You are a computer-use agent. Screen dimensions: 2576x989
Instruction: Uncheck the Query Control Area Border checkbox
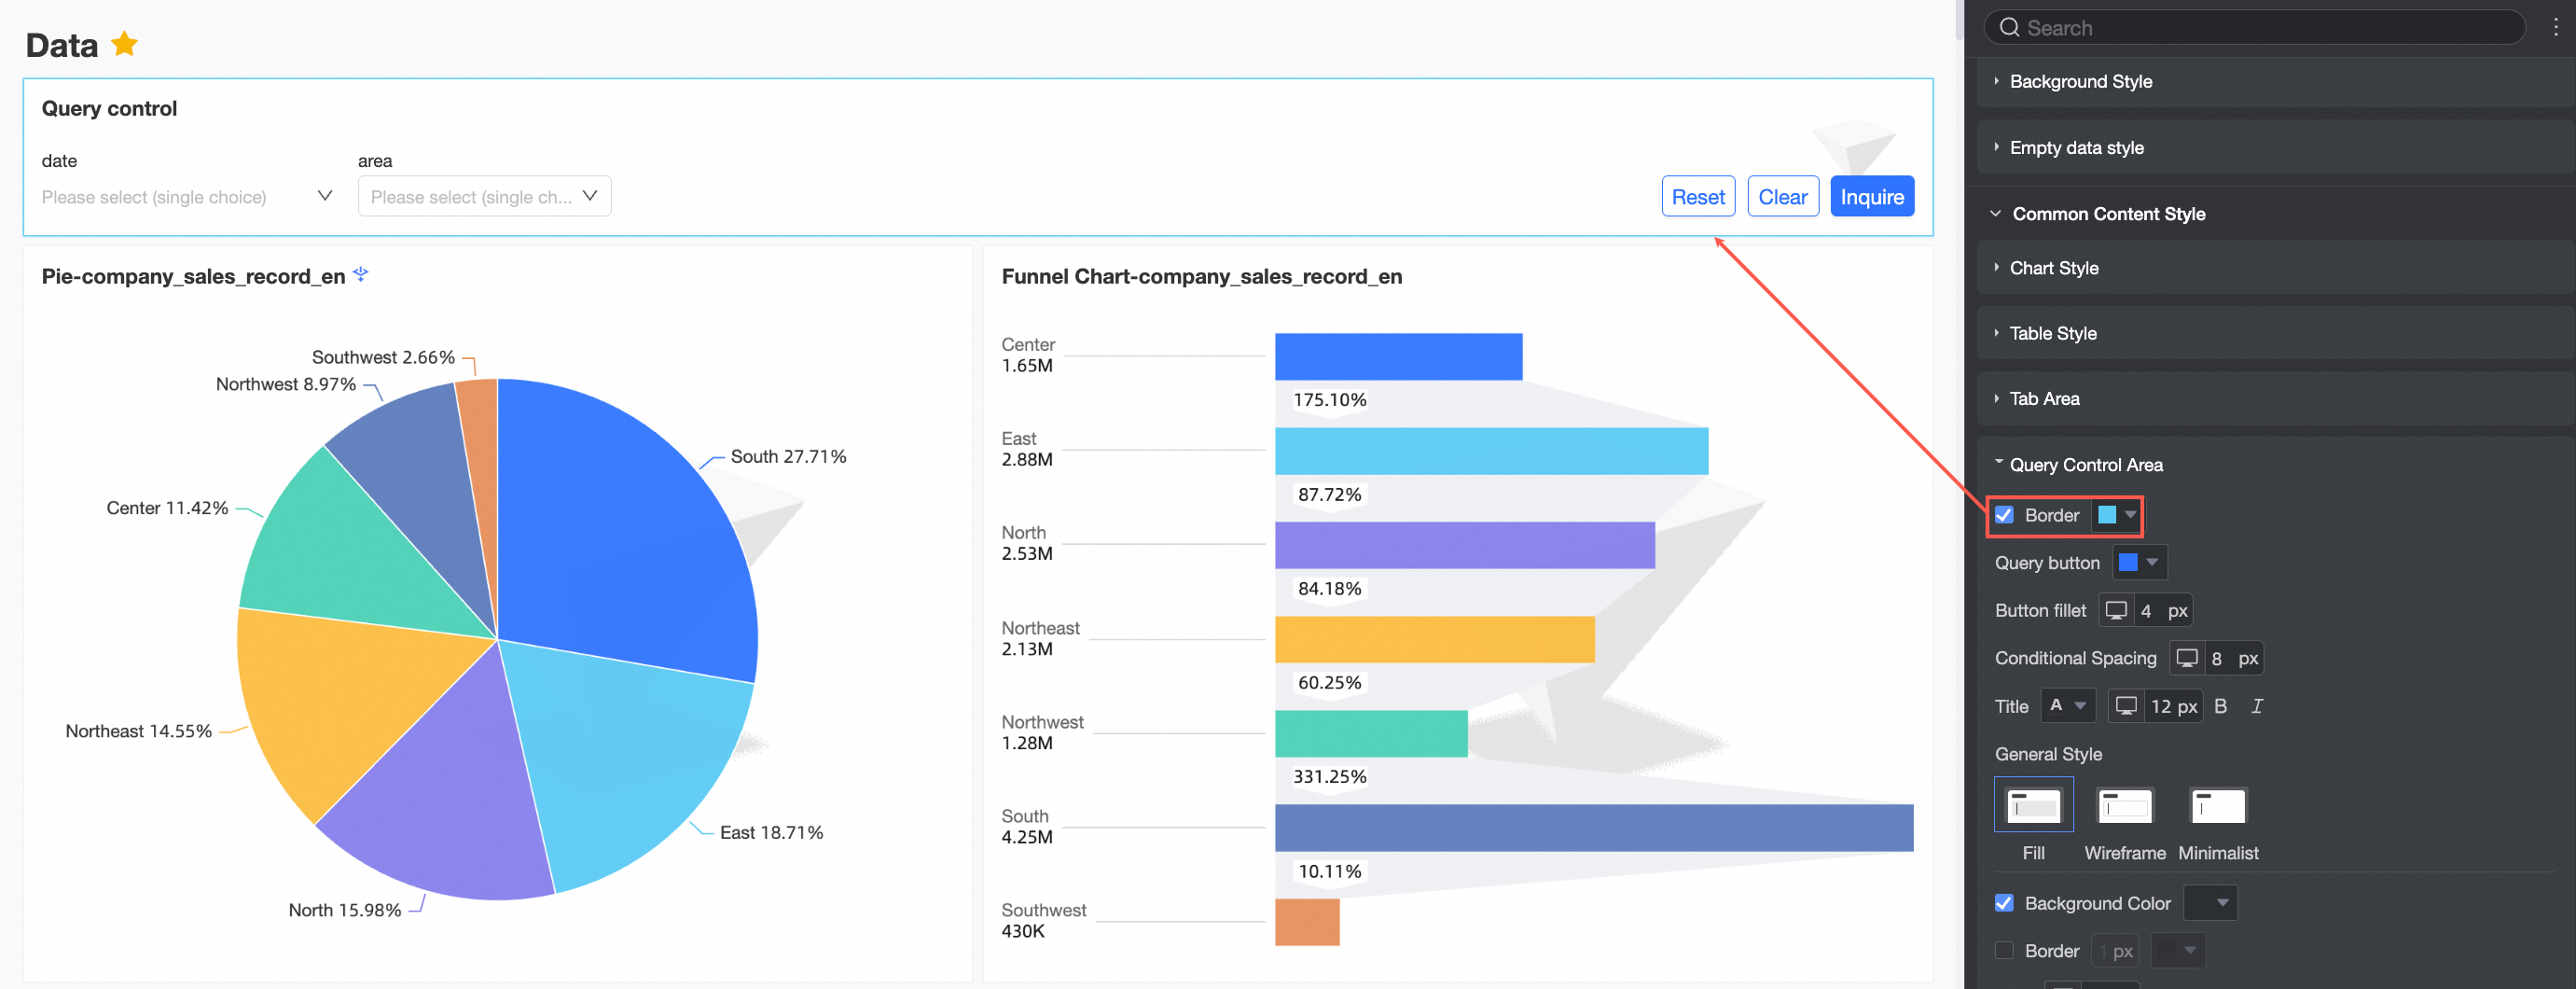point(2004,515)
